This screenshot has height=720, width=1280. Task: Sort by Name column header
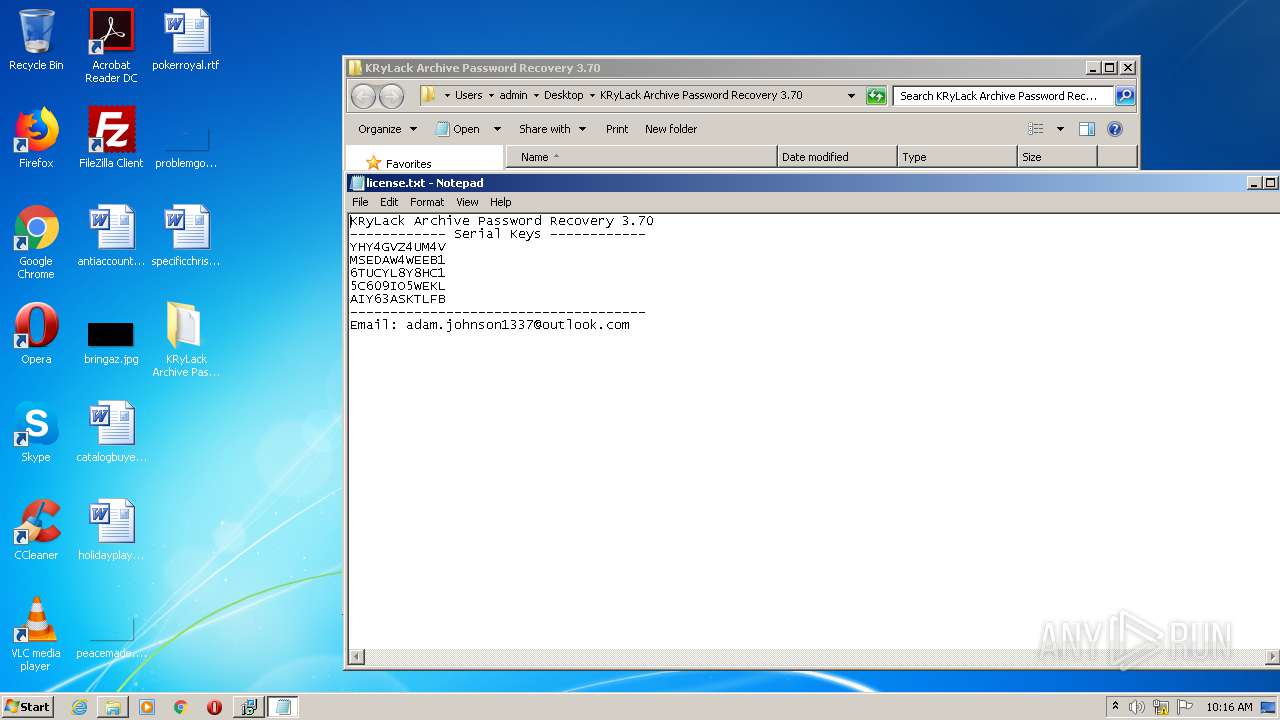642,157
